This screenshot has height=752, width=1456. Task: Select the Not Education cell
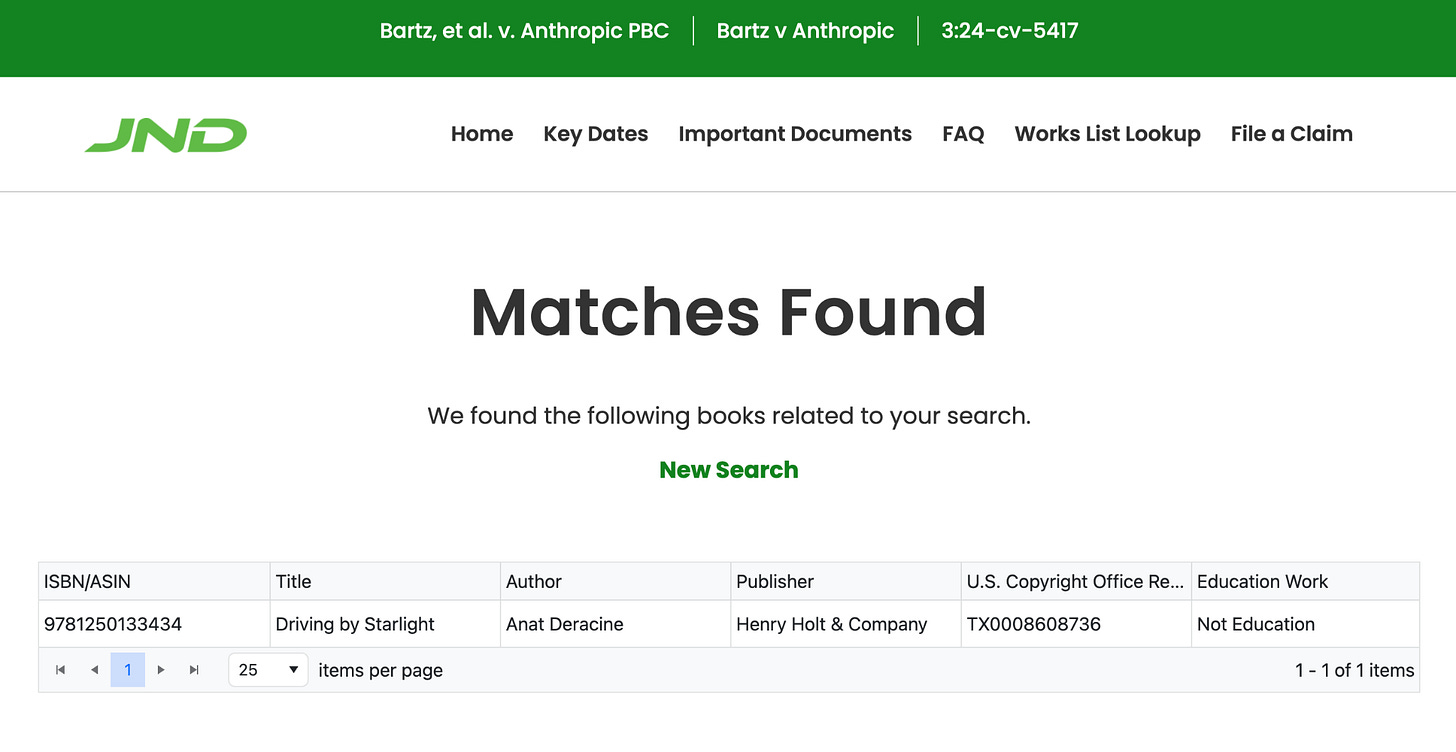click(x=1305, y=624)
